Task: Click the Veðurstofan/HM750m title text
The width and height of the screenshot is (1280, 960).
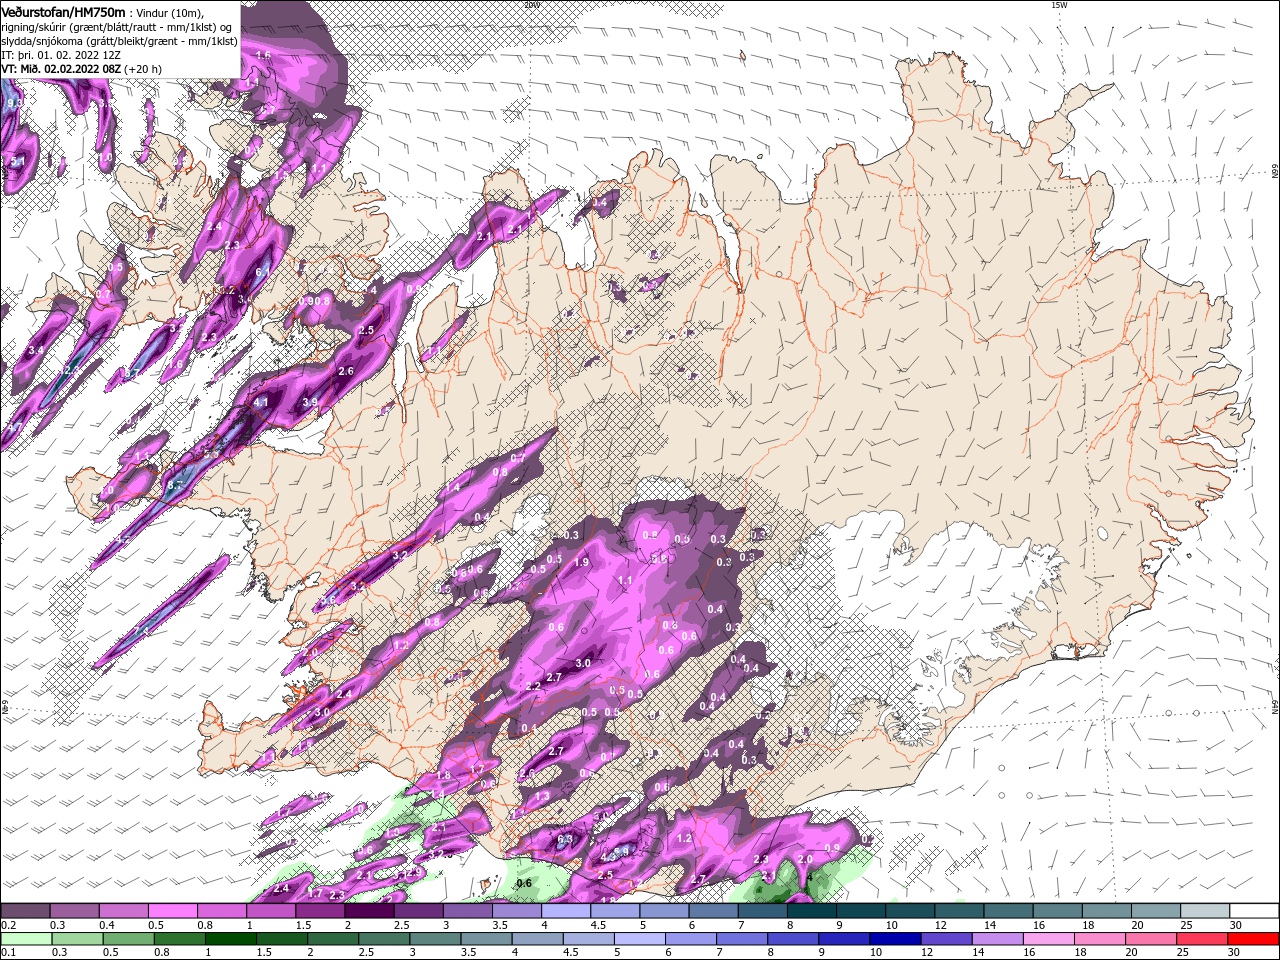Action: coord(63,11)
